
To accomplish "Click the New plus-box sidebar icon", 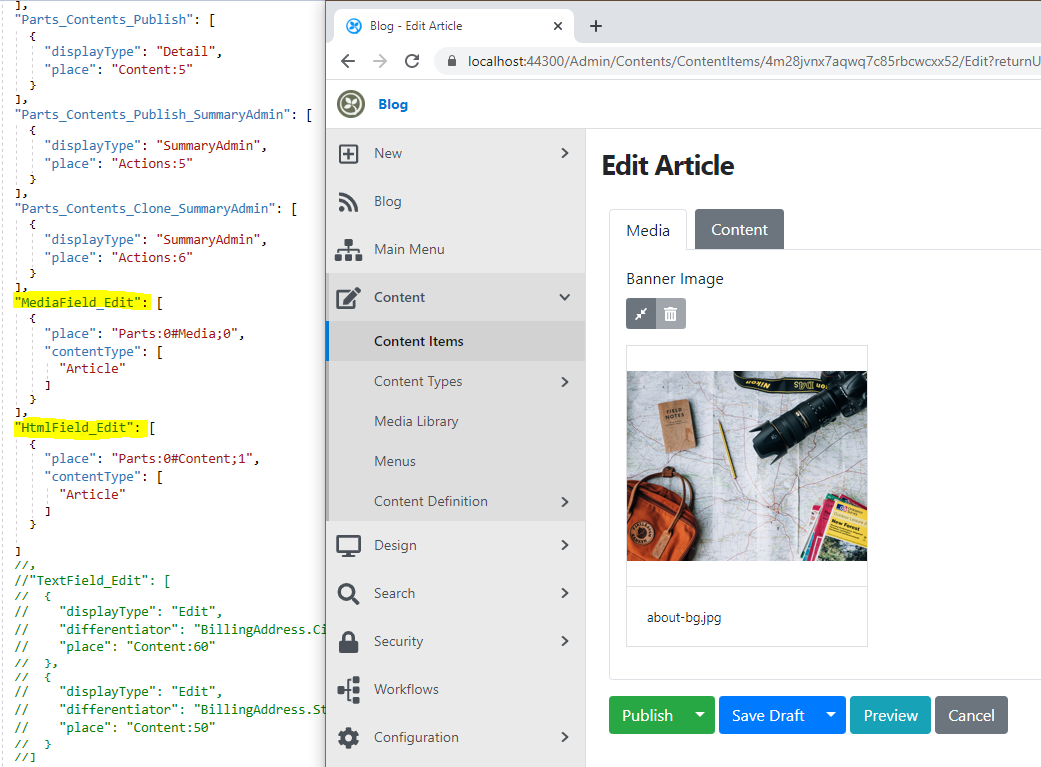I will [349, 153].
